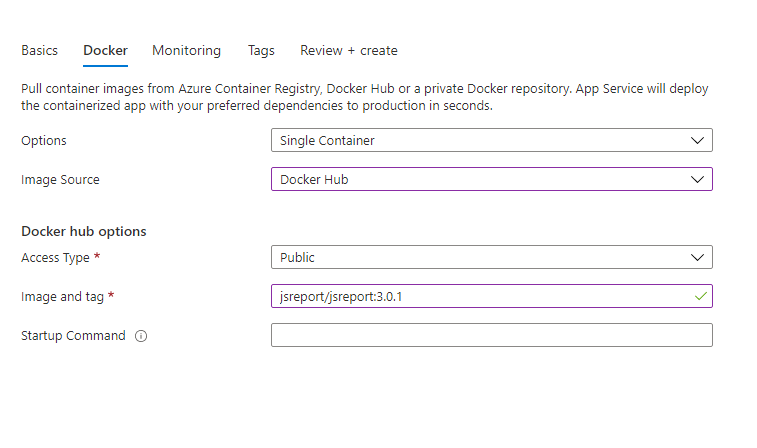
Task: Click the Image and tag label
Action: point(62,296)
